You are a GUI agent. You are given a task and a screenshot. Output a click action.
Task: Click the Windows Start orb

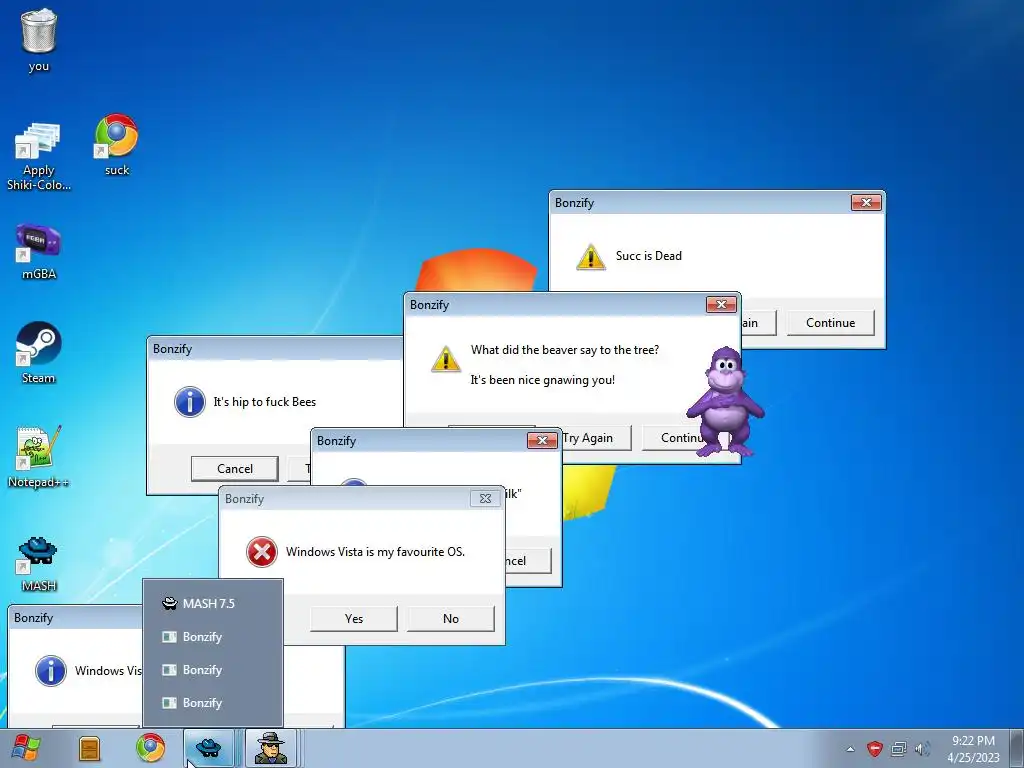click(x=26, y=748)
